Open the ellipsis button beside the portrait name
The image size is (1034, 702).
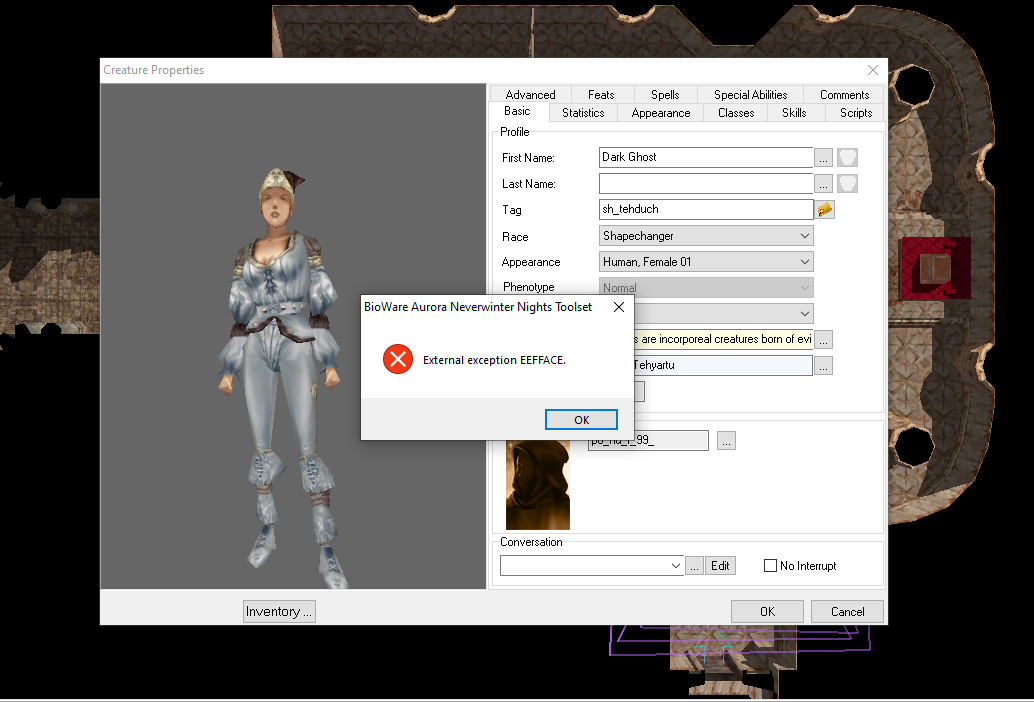(x=725, y=440)
